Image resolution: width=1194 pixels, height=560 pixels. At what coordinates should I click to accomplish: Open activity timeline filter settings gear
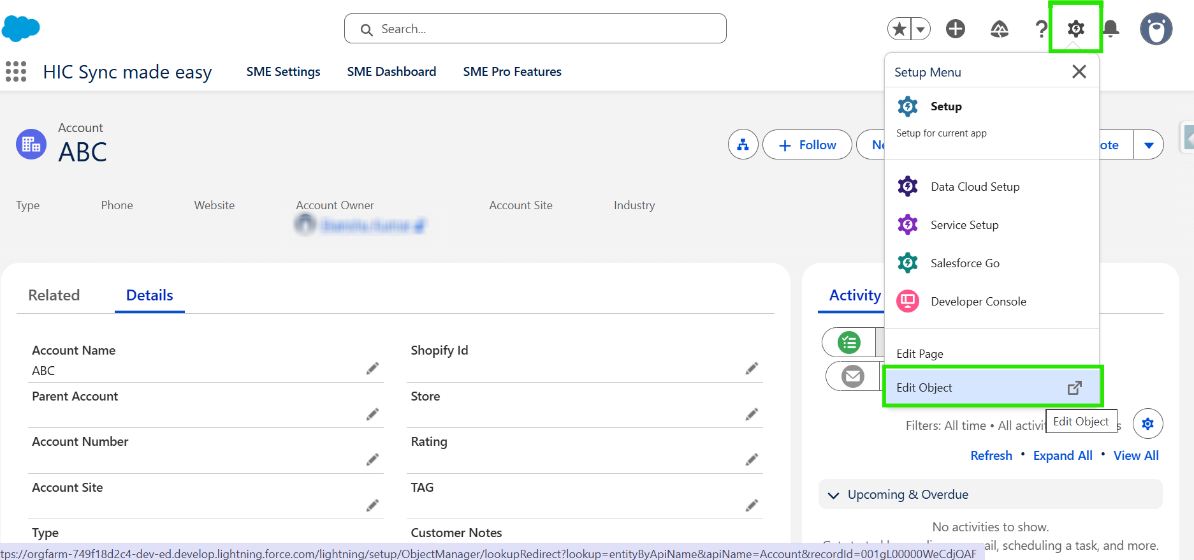(x=1148, y=424)
